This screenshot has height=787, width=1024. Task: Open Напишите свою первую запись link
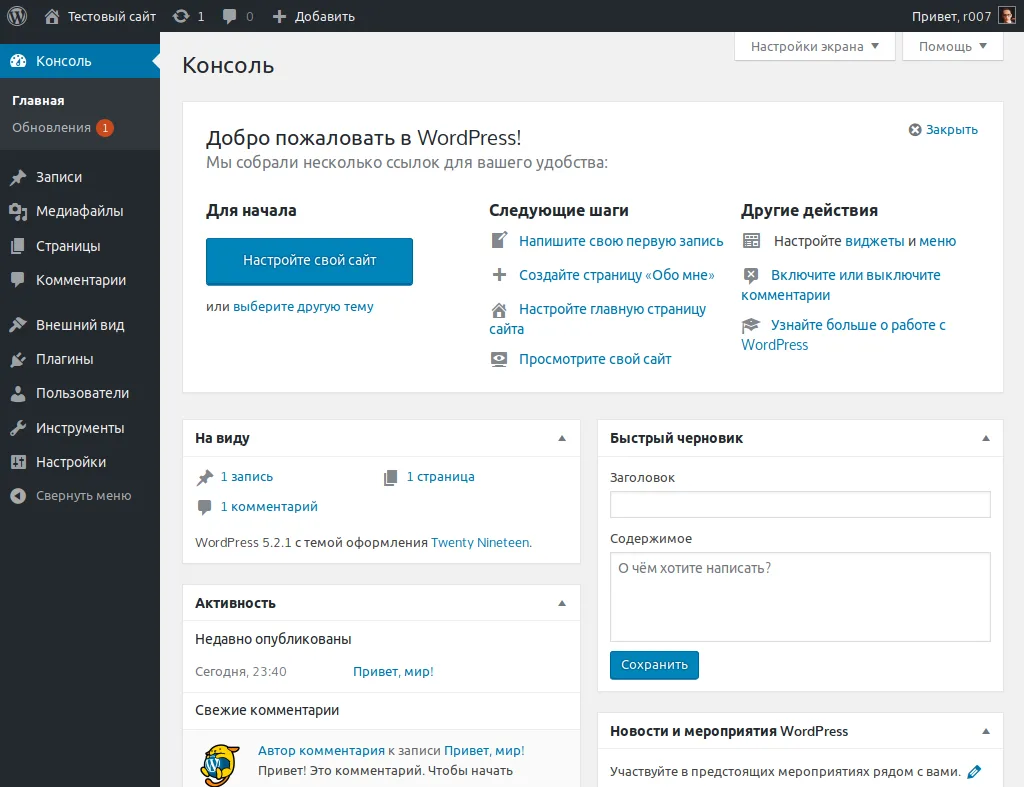pos(621,241)
